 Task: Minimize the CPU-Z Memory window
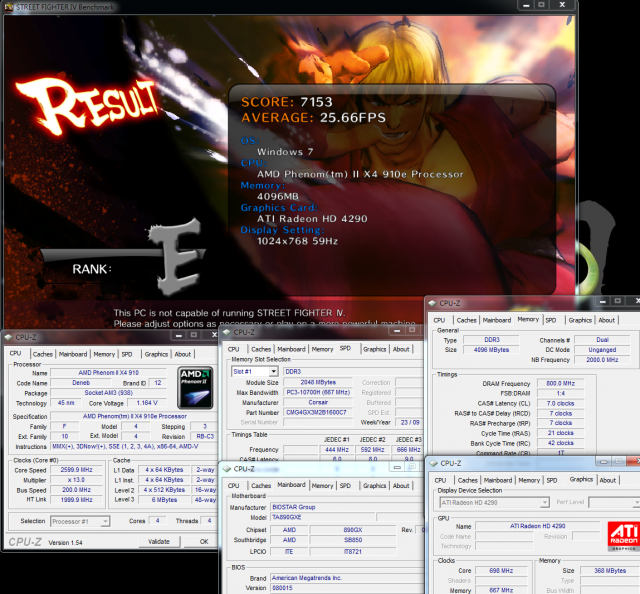602,301
